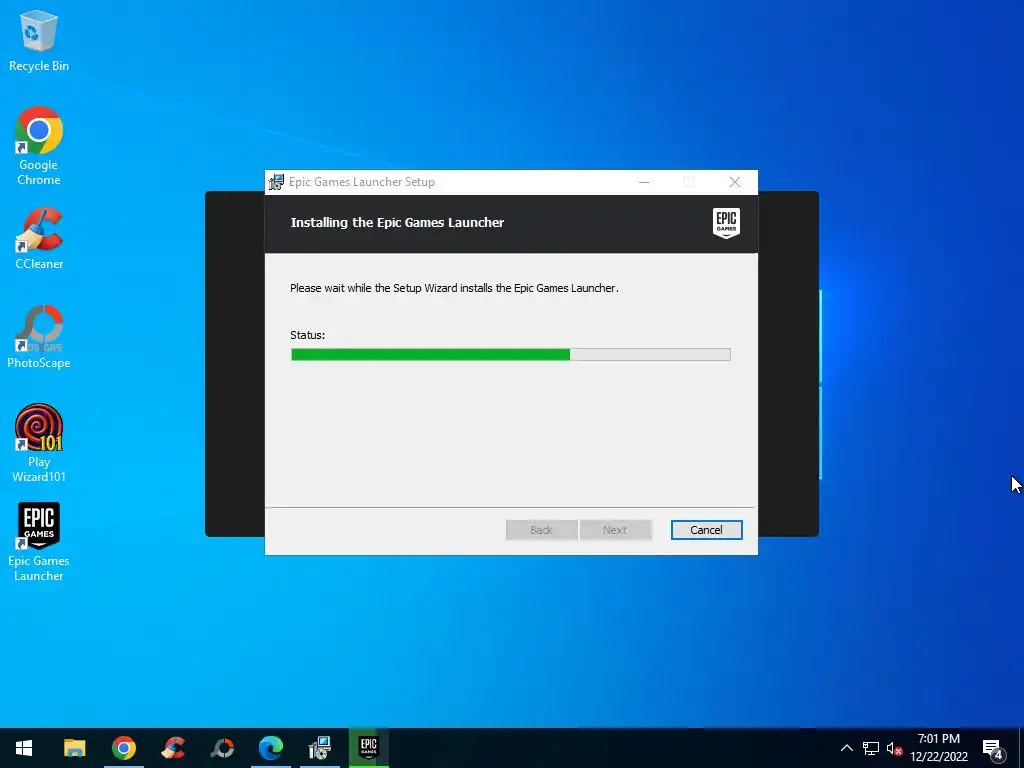Click the 'Status:' label
The image size is (1024, 768).
[x=308, y=335]
